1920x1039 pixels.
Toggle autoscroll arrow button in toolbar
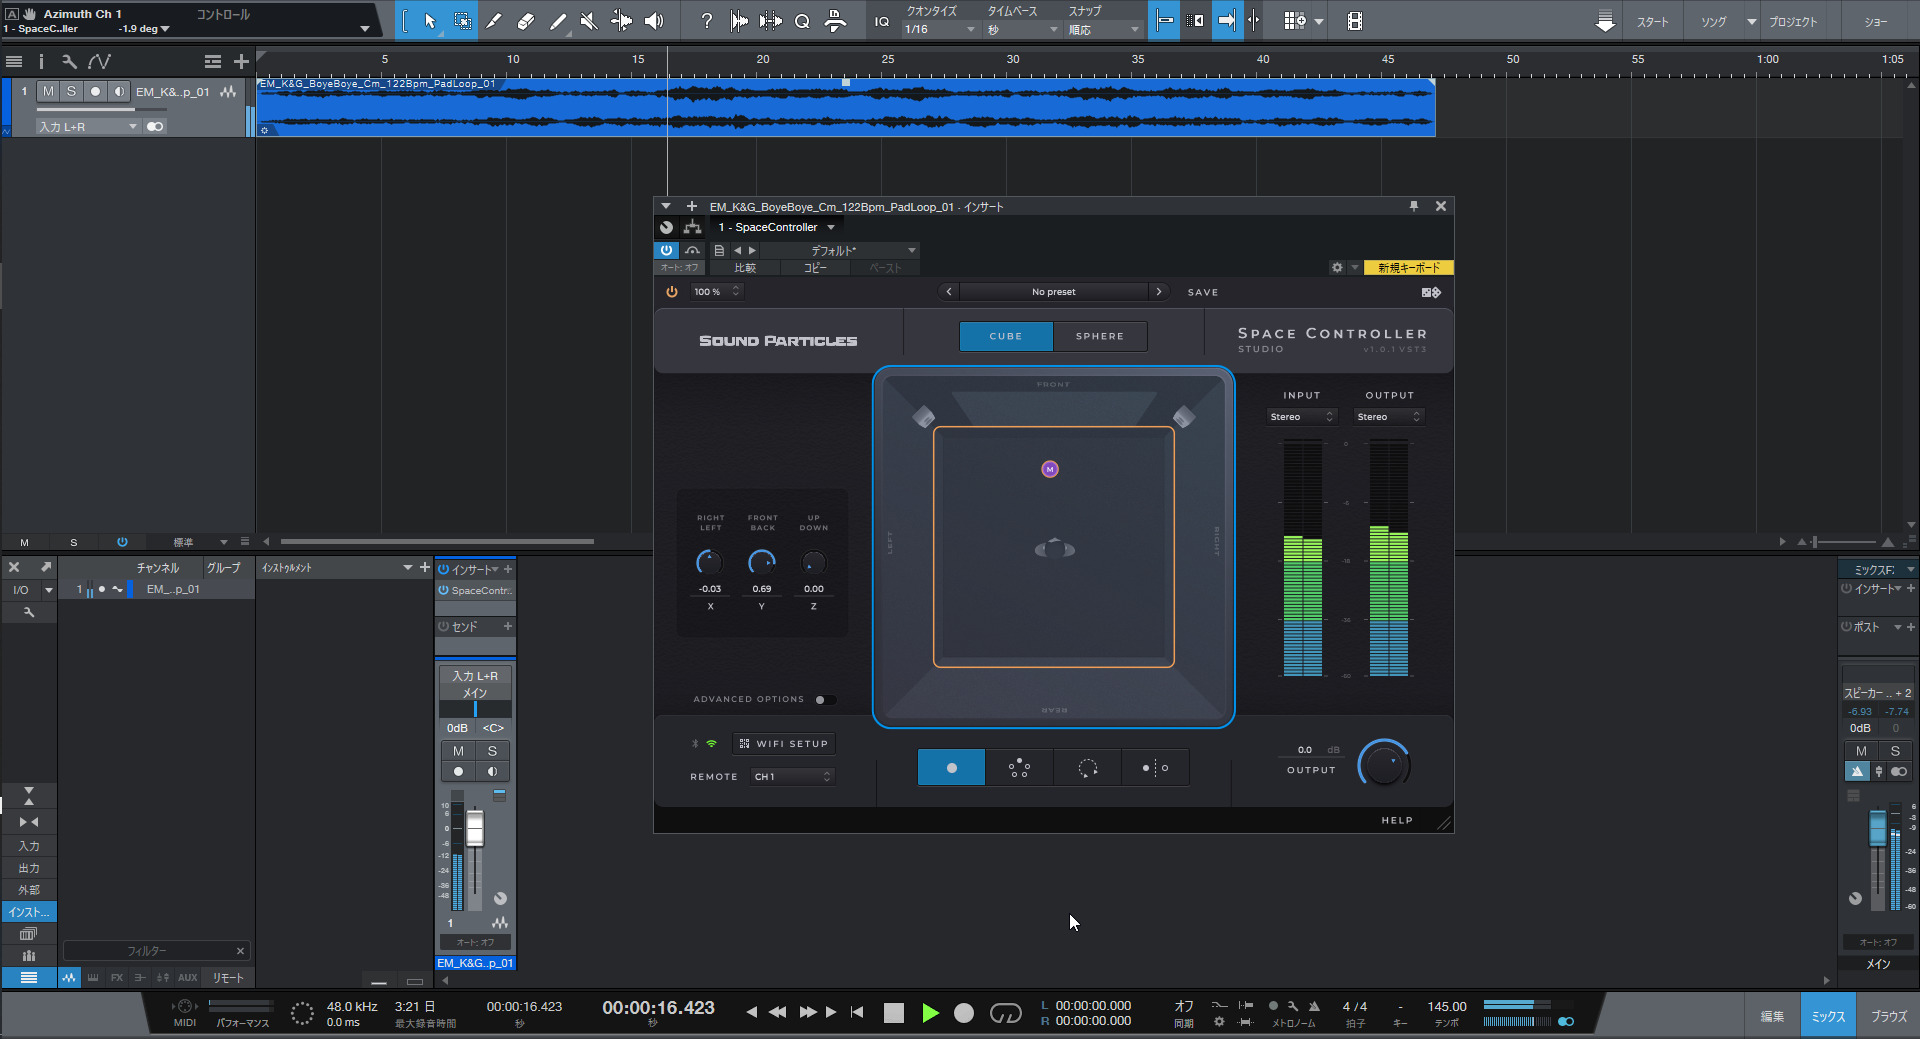click(x=1226, y=21)
